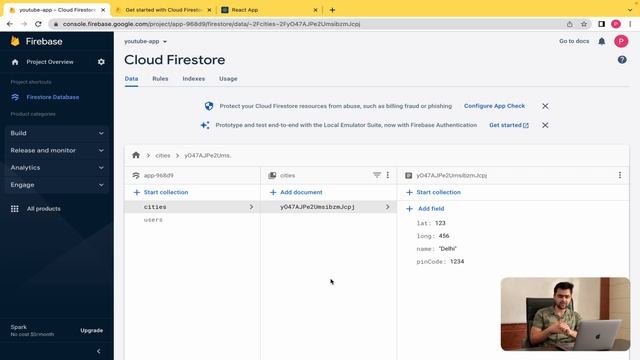Go to the root via breadcrumb home icon
Screen dimensions: 640x360
(x=136, y=155)
